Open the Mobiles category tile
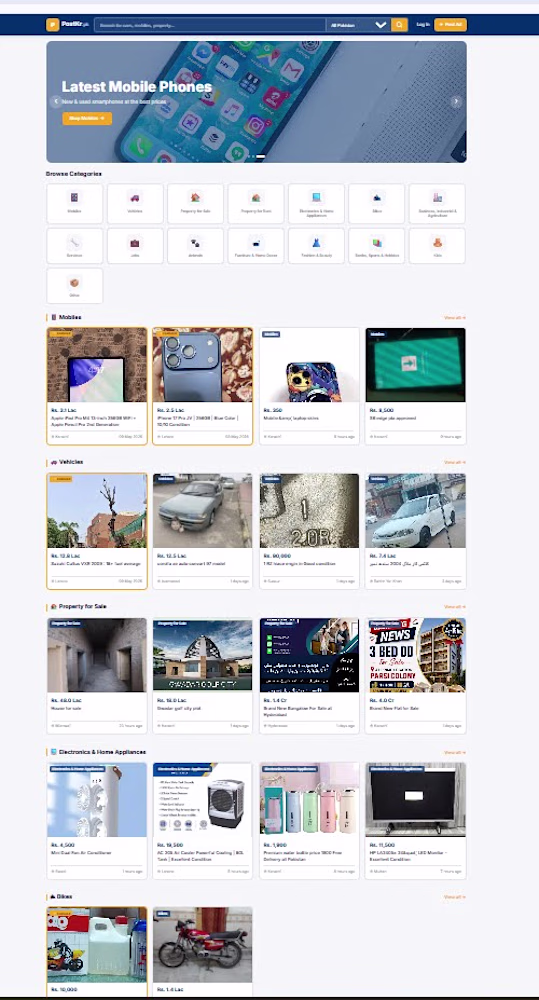The height and width of the screenshot is (1000, 539). tap(75, 203)
